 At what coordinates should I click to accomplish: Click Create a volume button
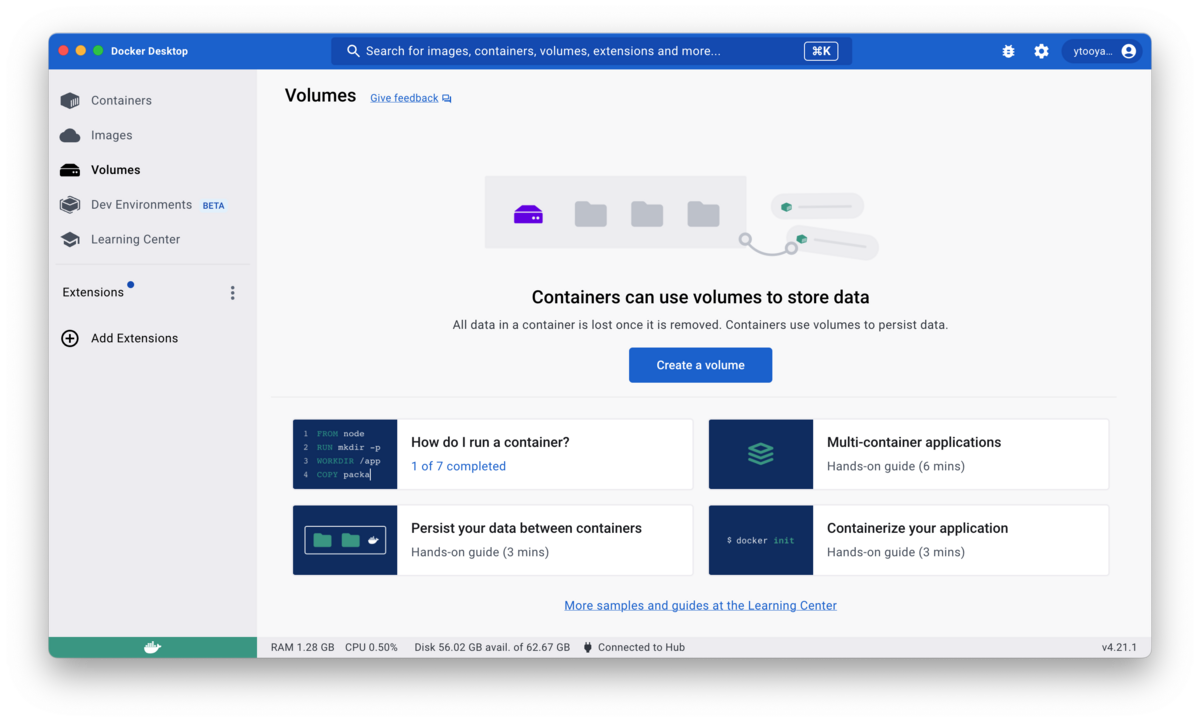point(700,365)
